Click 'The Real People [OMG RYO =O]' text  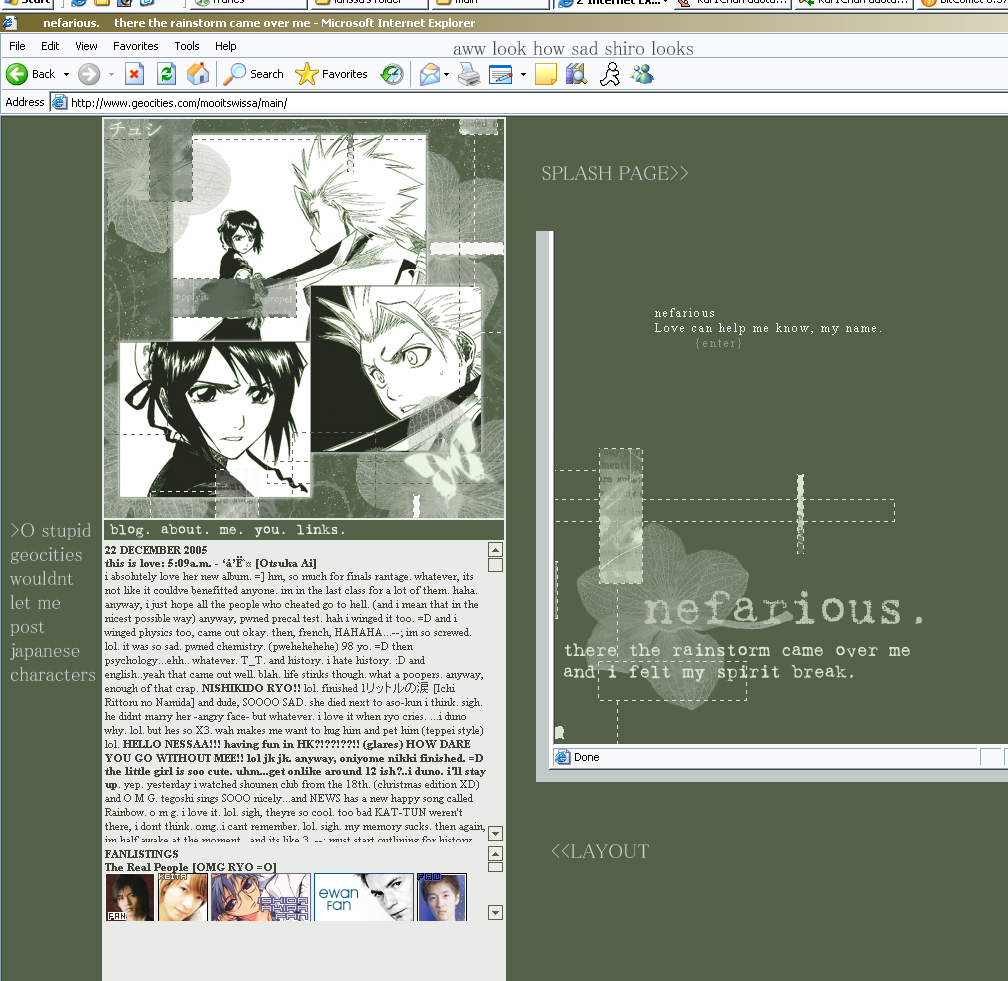[190, 867]
